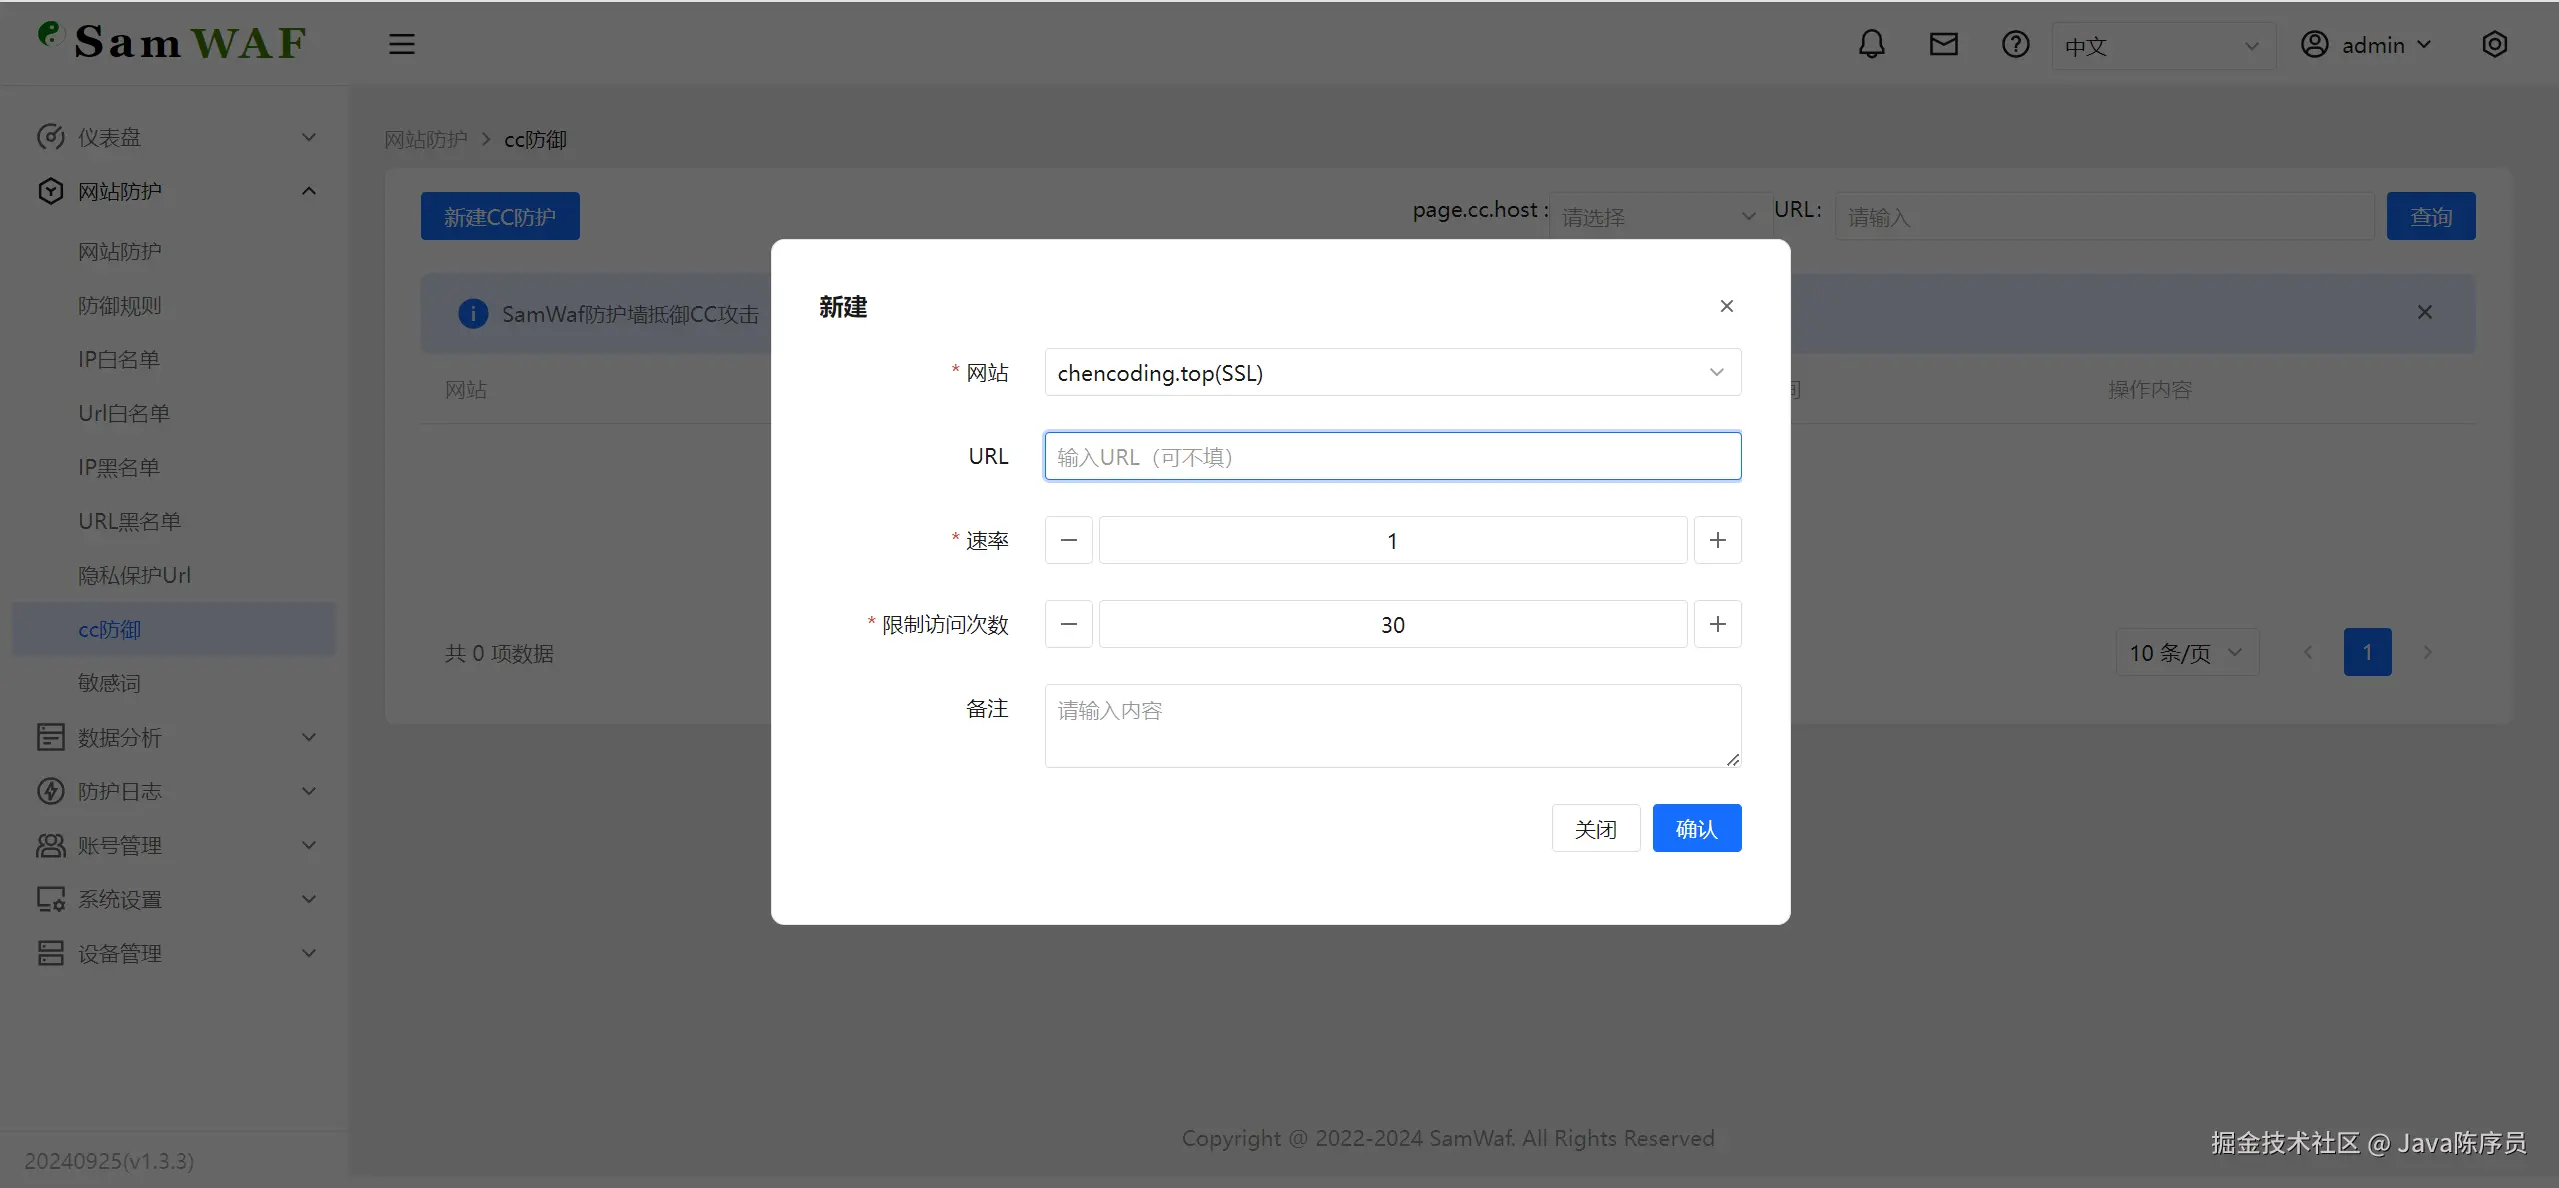2559x1188 pixels.
Task: Click the 关闭 button in dialog
Action: (1595, 829)
